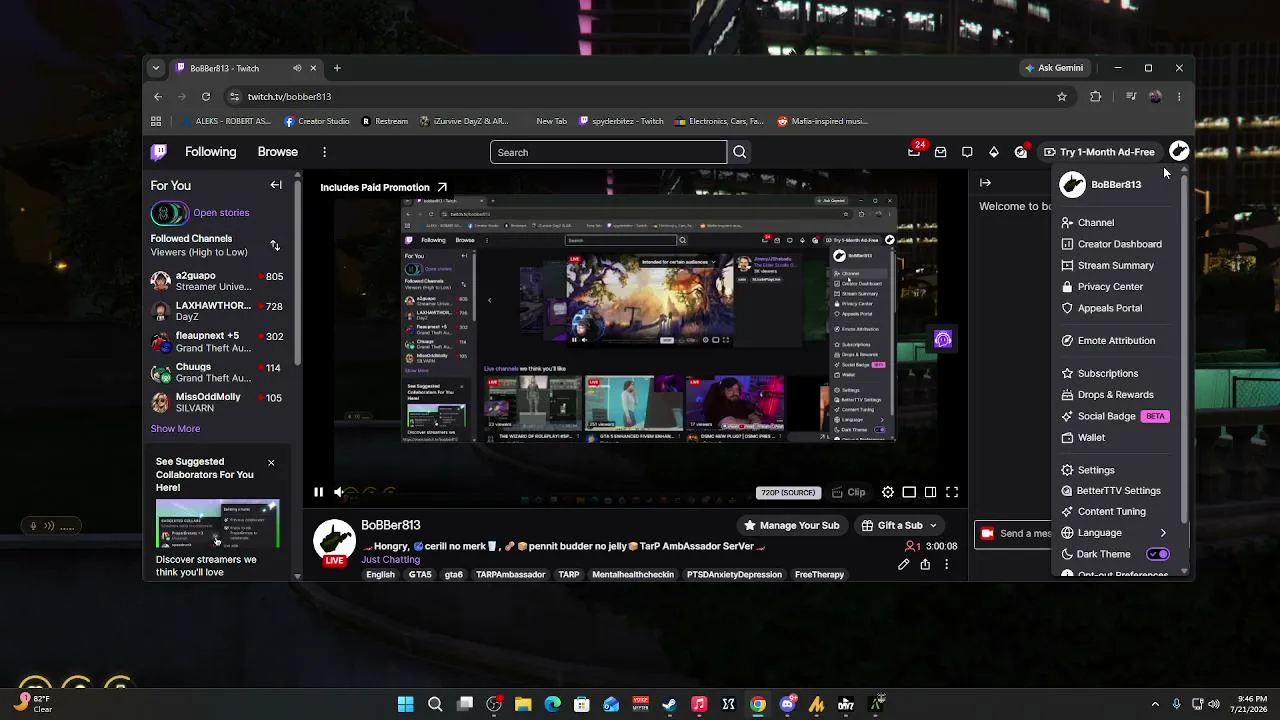The image size is (1280, 720).
Task: Open the Bits diamond icon in top nav
Action: click(993, 152)
